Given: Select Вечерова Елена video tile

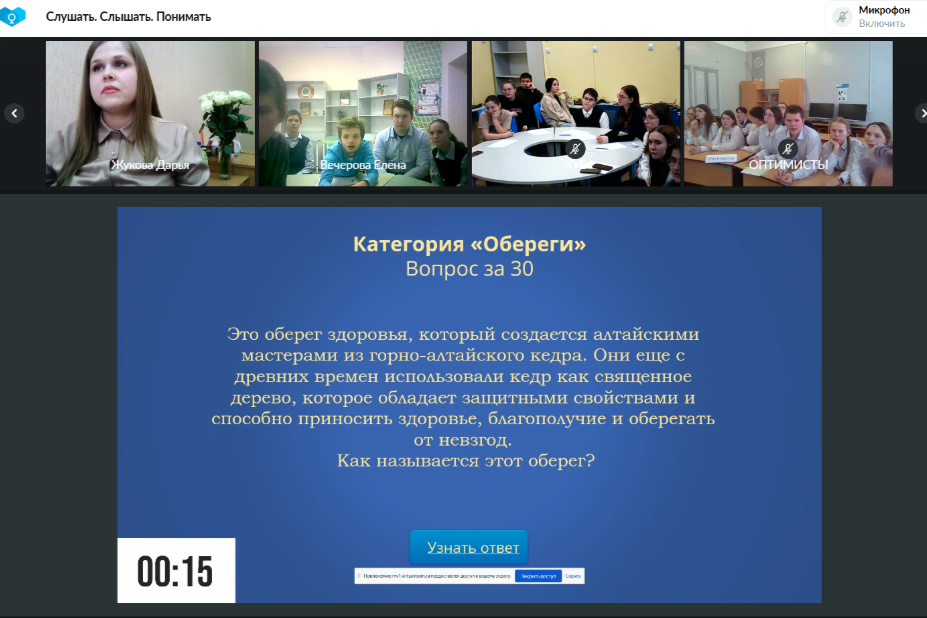Looking at the screenshot, I should 362,113.
